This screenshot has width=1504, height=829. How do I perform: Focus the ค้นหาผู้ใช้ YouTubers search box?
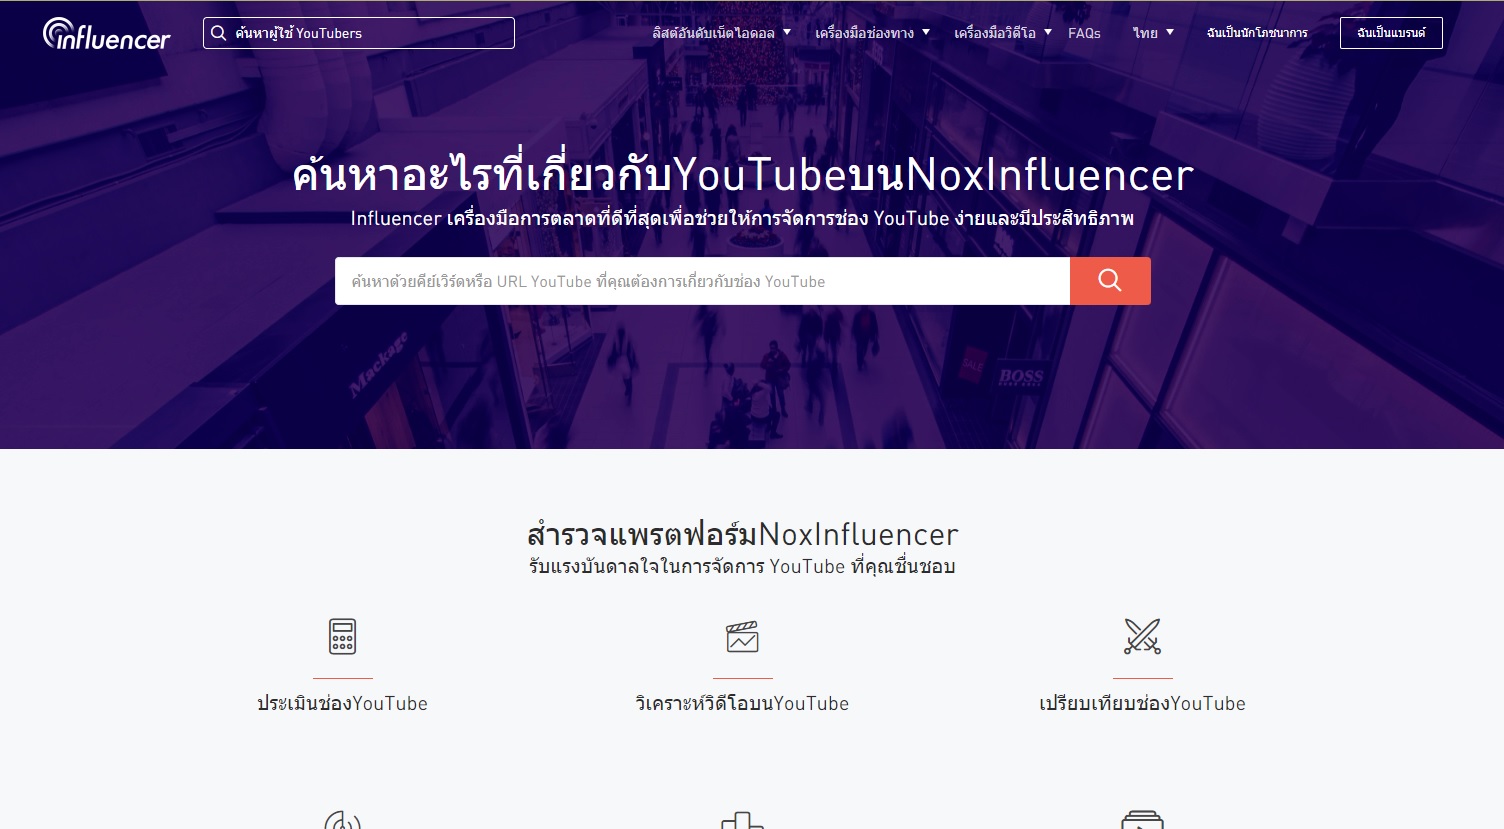370,33
